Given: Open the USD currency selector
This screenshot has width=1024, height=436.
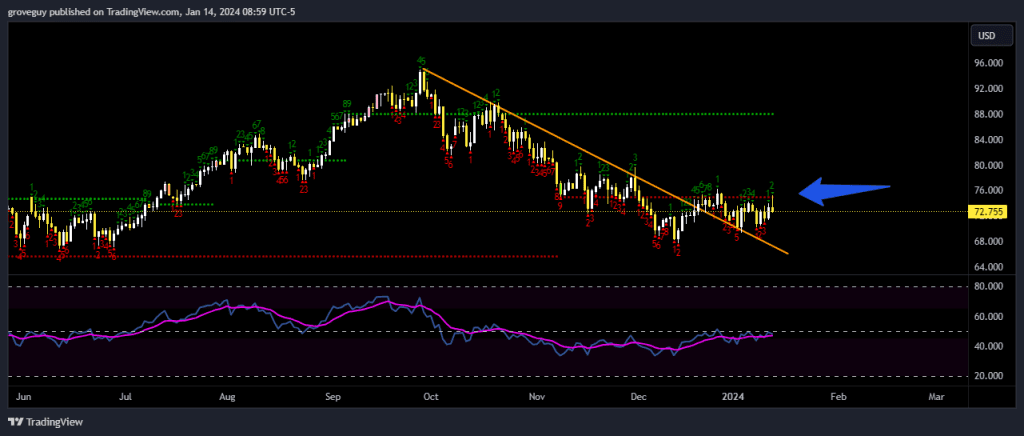Looking at the screenshot, I should 985,36.
